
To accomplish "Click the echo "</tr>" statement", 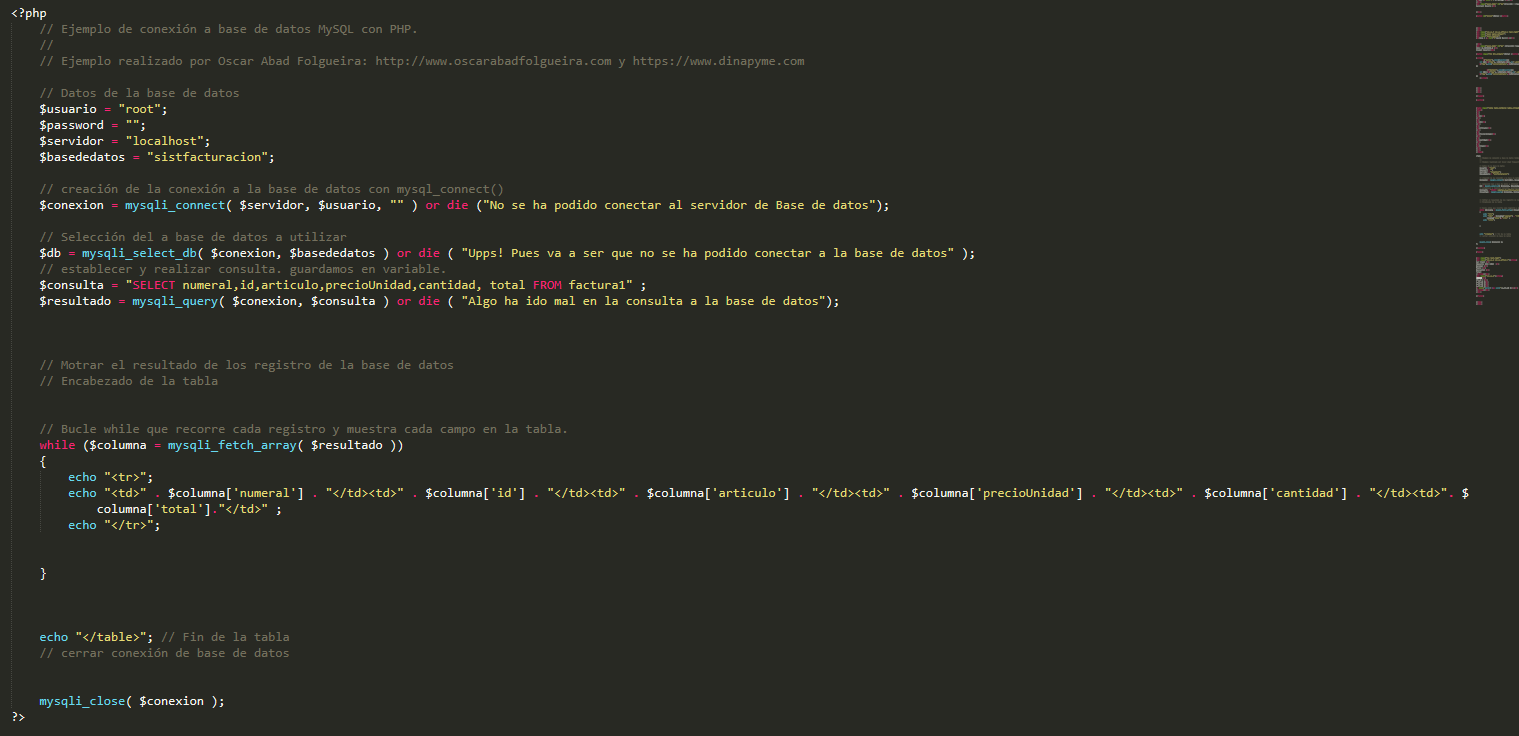I will click(x=114, y=525).
